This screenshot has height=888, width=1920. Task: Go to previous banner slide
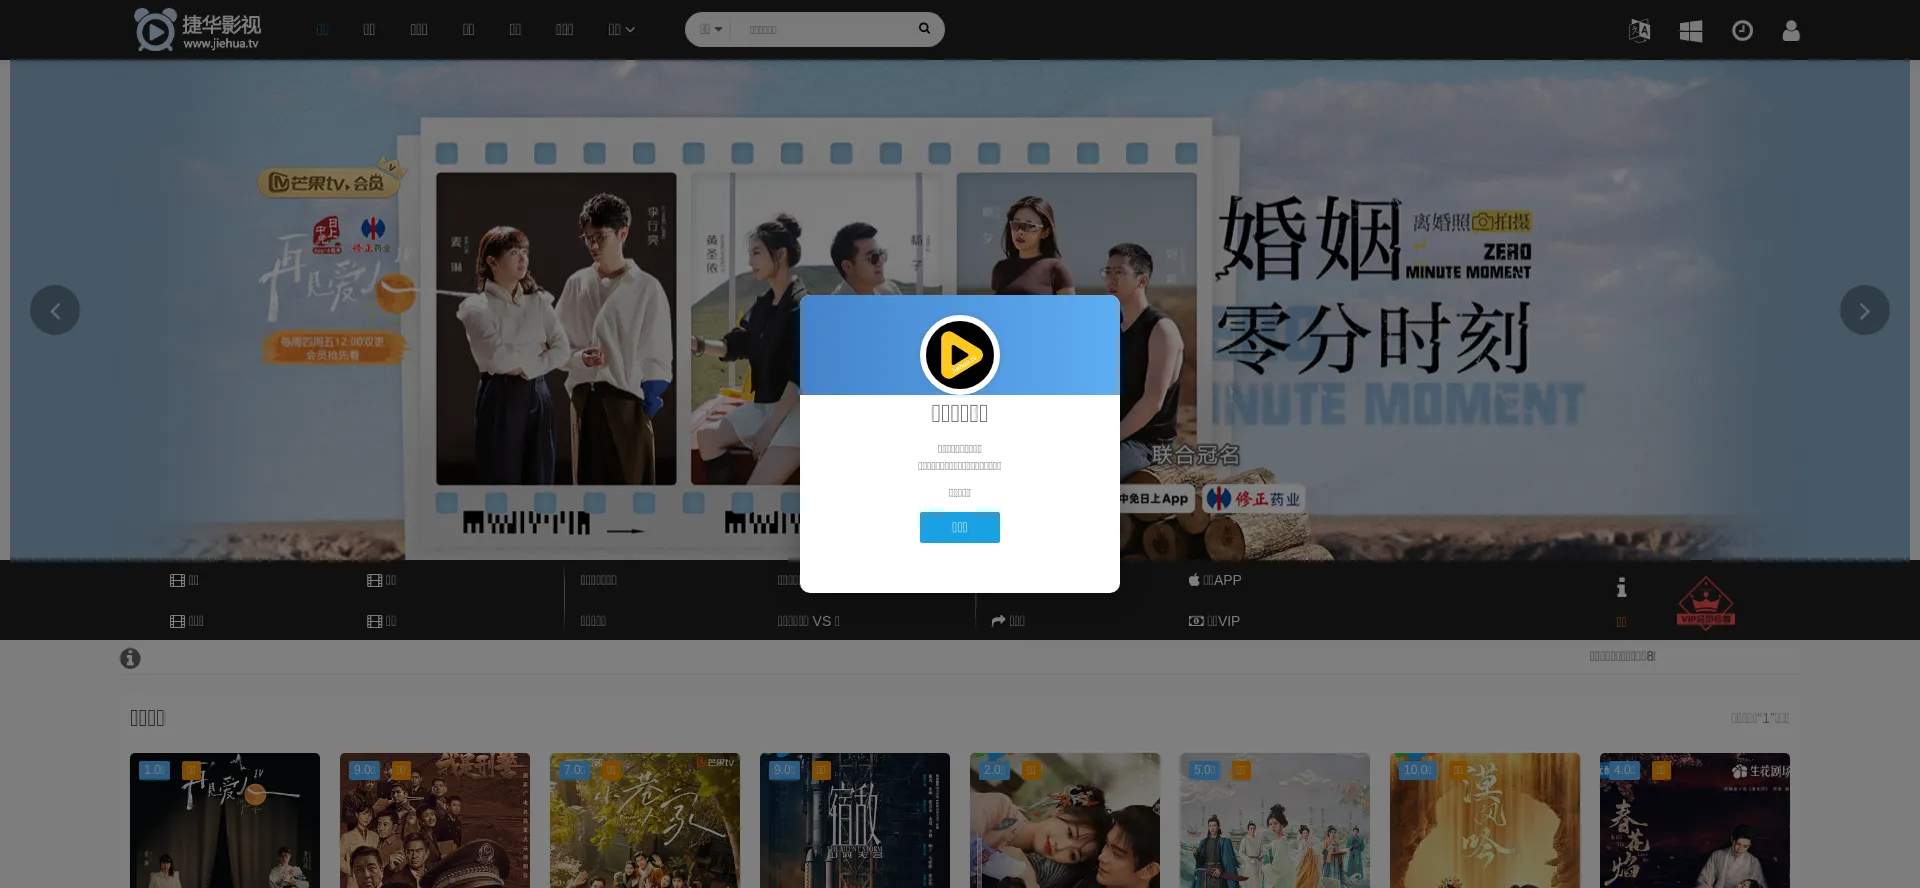pyautogui.click(x=55, y=310)
